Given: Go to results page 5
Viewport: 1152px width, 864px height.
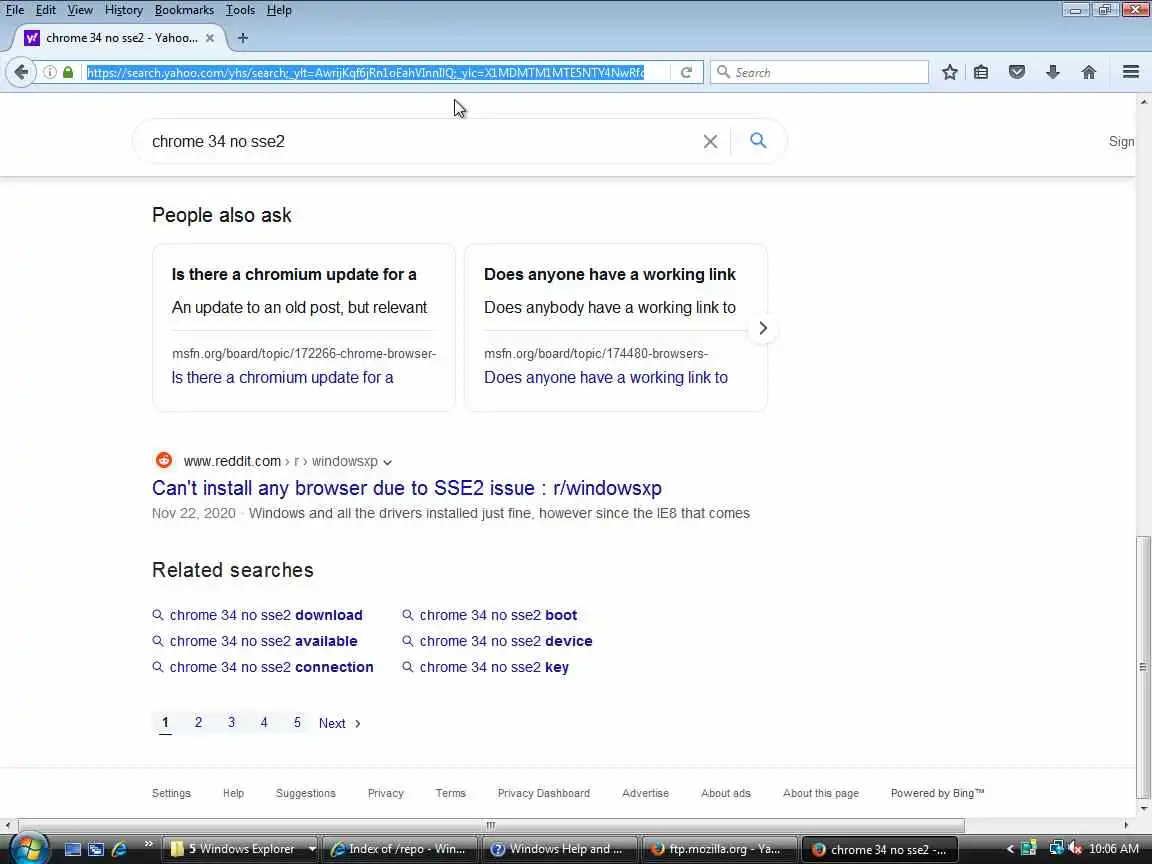Looking at the screenshot, I should tap(297, 722).
